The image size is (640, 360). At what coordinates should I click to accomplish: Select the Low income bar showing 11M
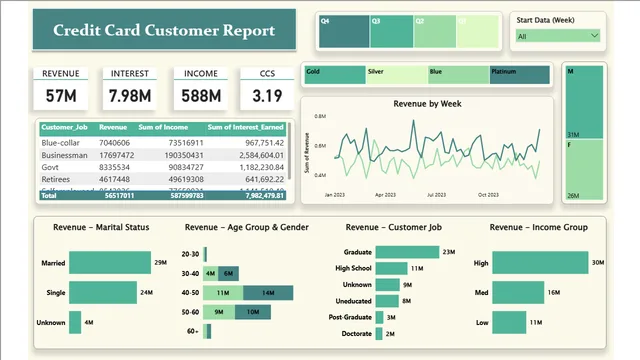[509, 322]
